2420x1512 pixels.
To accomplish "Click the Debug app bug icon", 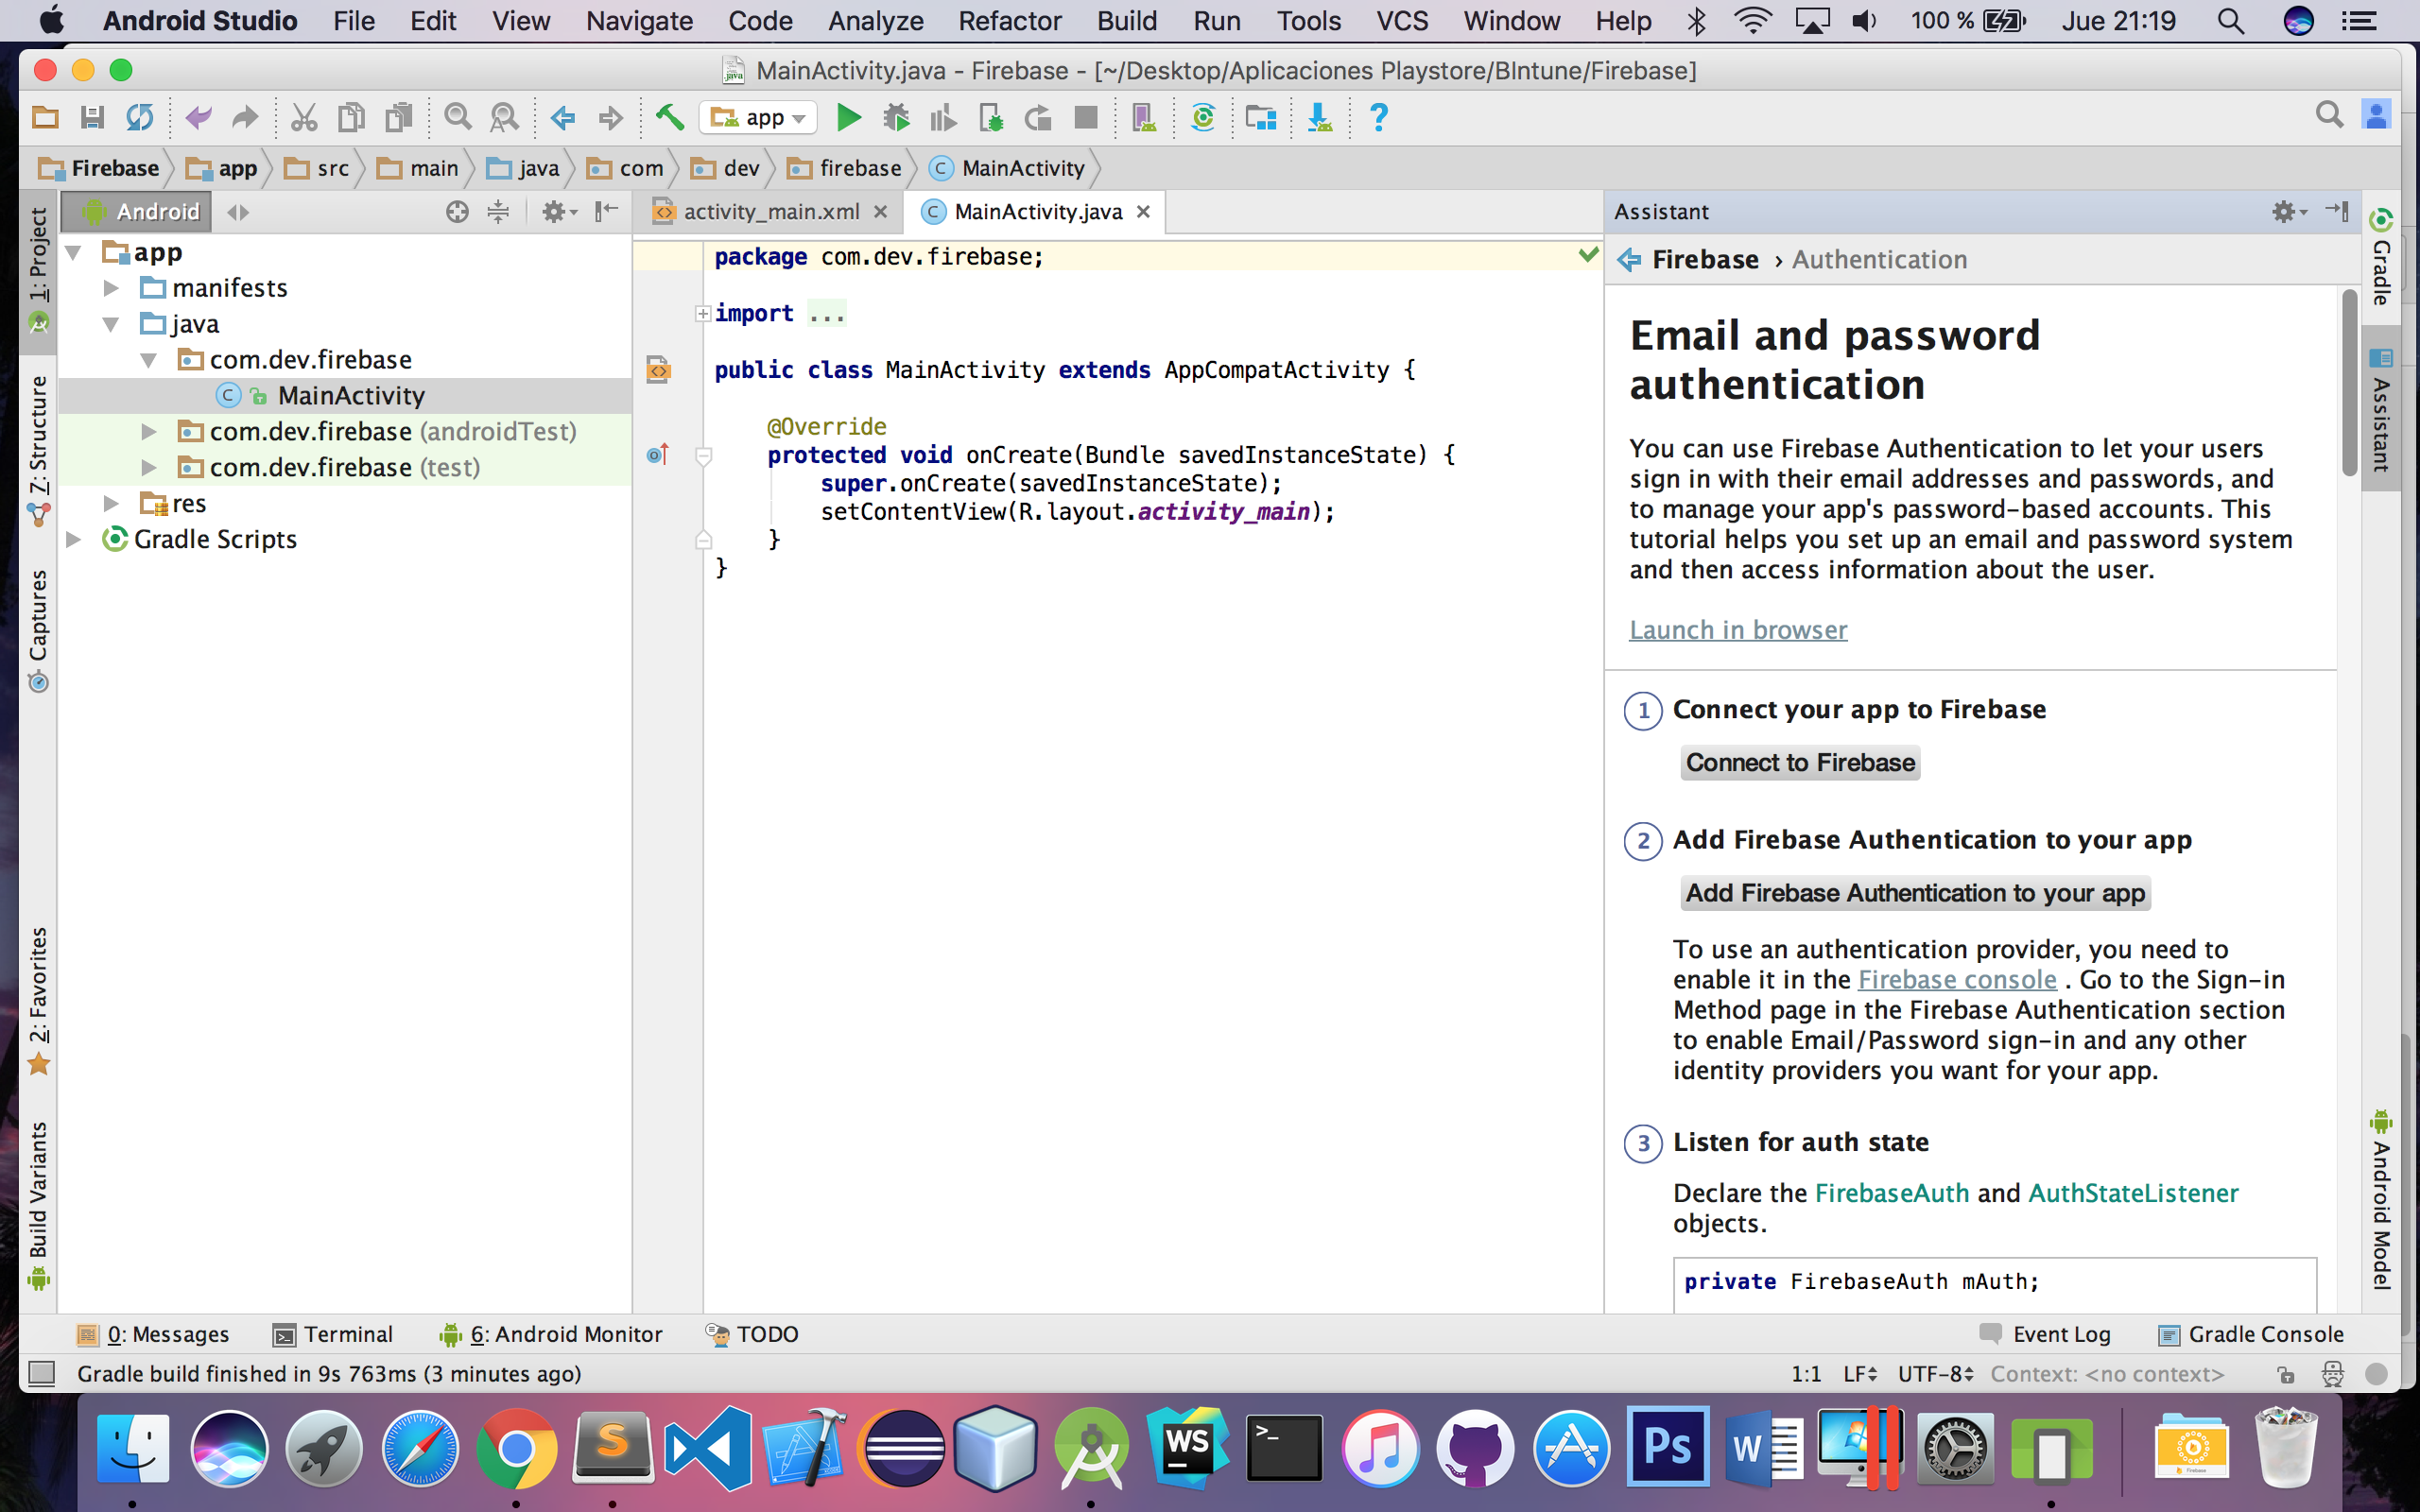I will click(896, 118).
